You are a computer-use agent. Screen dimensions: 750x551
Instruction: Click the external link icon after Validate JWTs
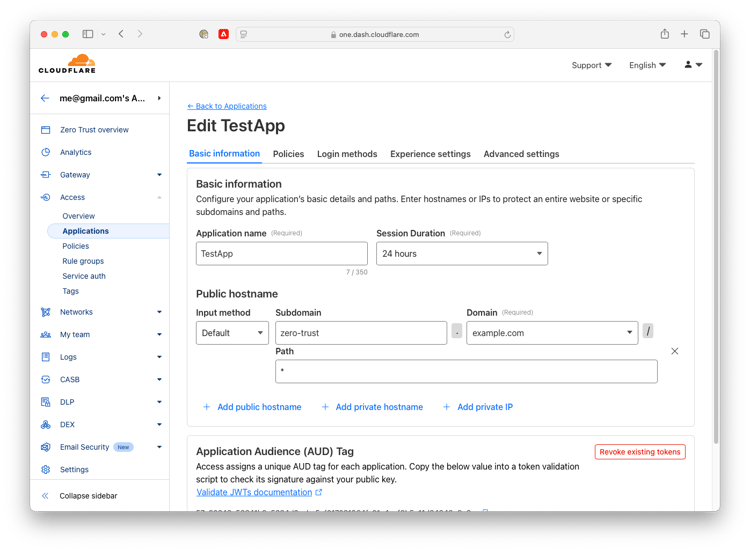click(x=319, y=492)
